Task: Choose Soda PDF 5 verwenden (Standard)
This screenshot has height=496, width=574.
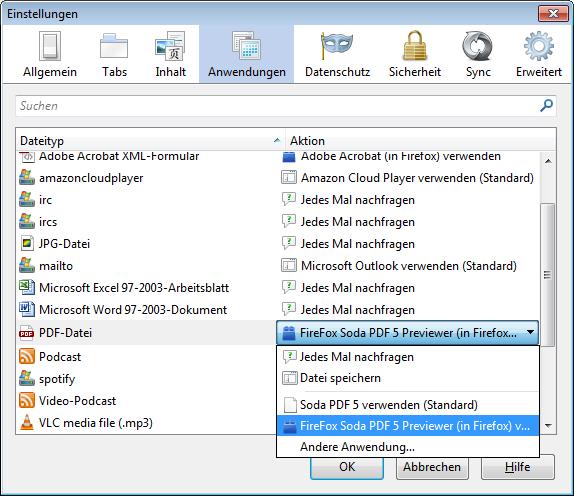Action: 408,405
